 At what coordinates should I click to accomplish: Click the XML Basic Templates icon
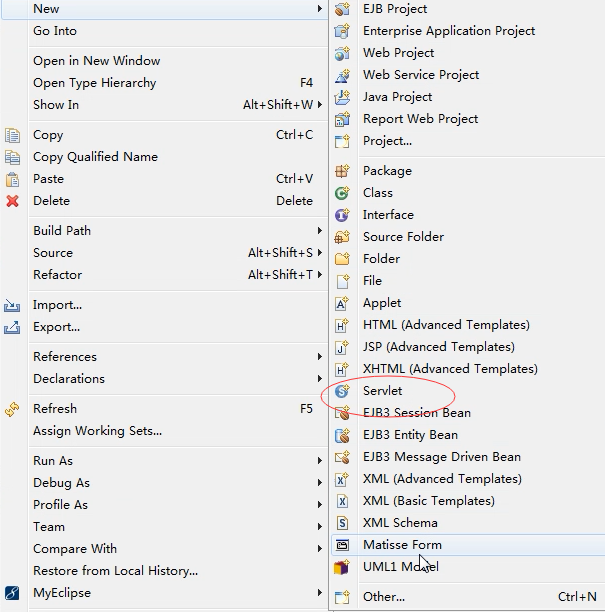(342, 501)
